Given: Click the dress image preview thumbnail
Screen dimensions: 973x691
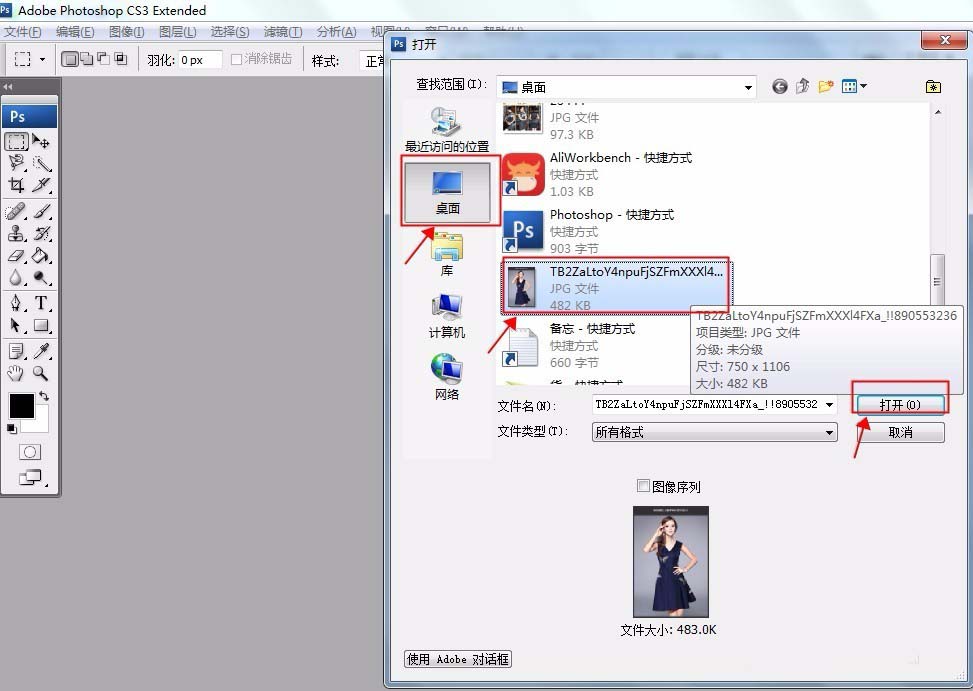Looking at the screenshot, I should click(671, 563).
